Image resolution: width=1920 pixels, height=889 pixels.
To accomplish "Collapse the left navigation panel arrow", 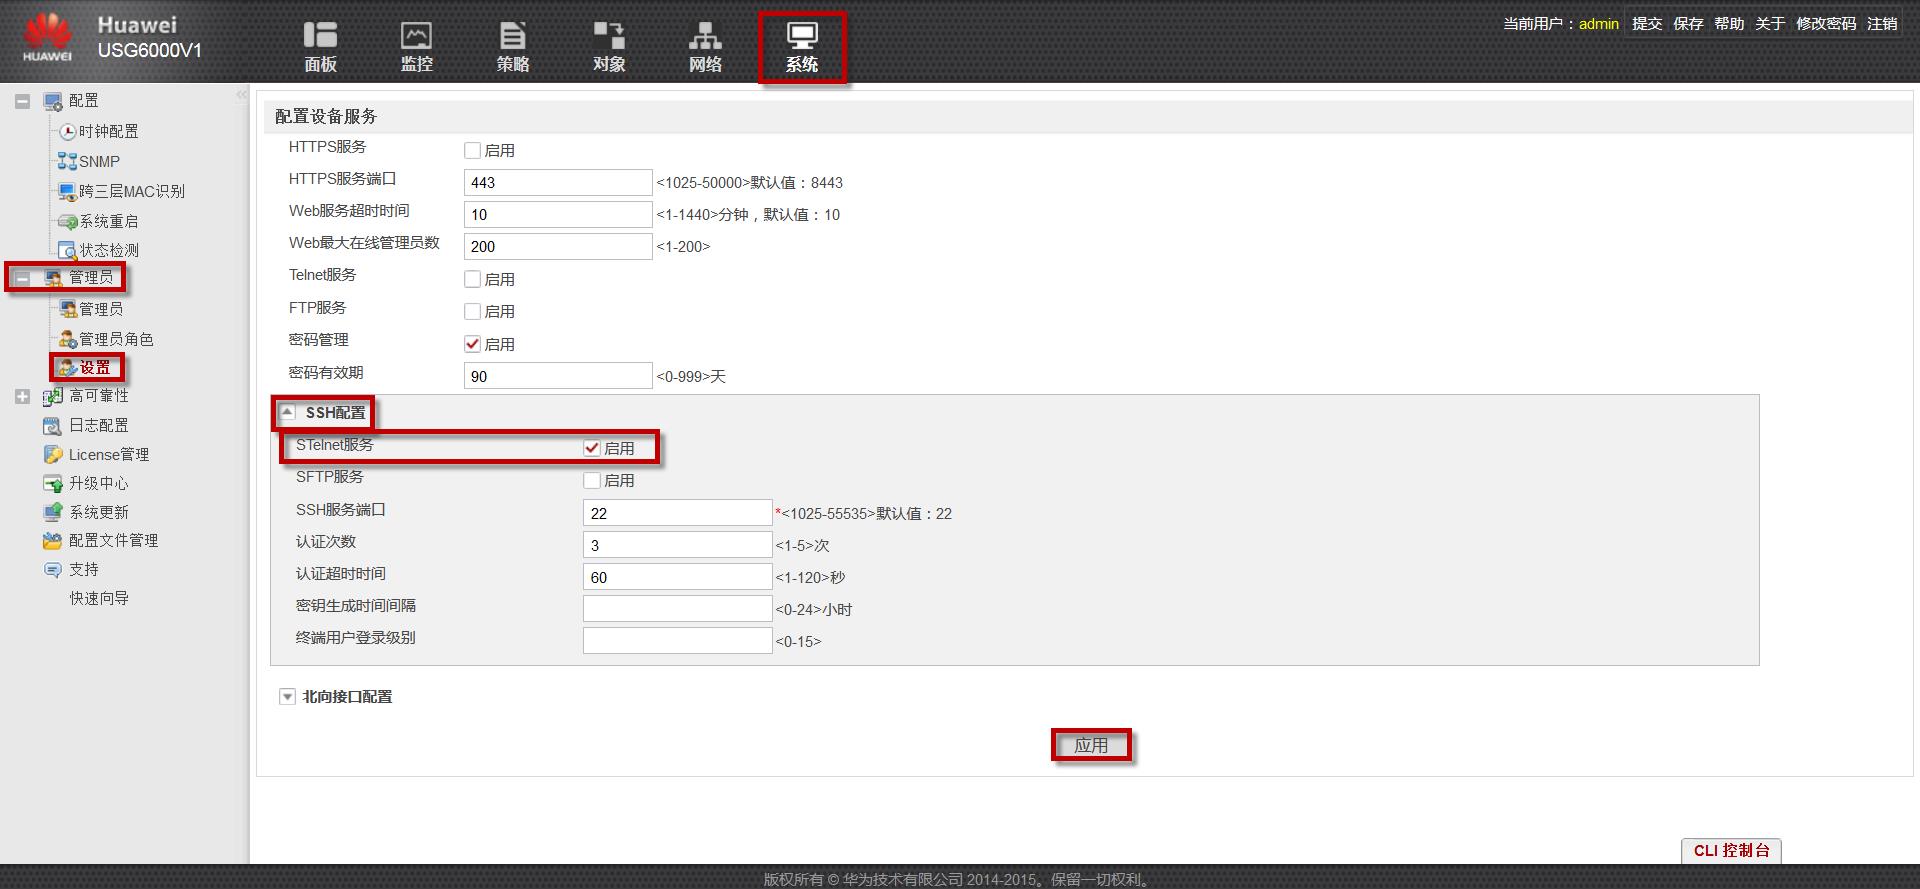I will point(241,95).
